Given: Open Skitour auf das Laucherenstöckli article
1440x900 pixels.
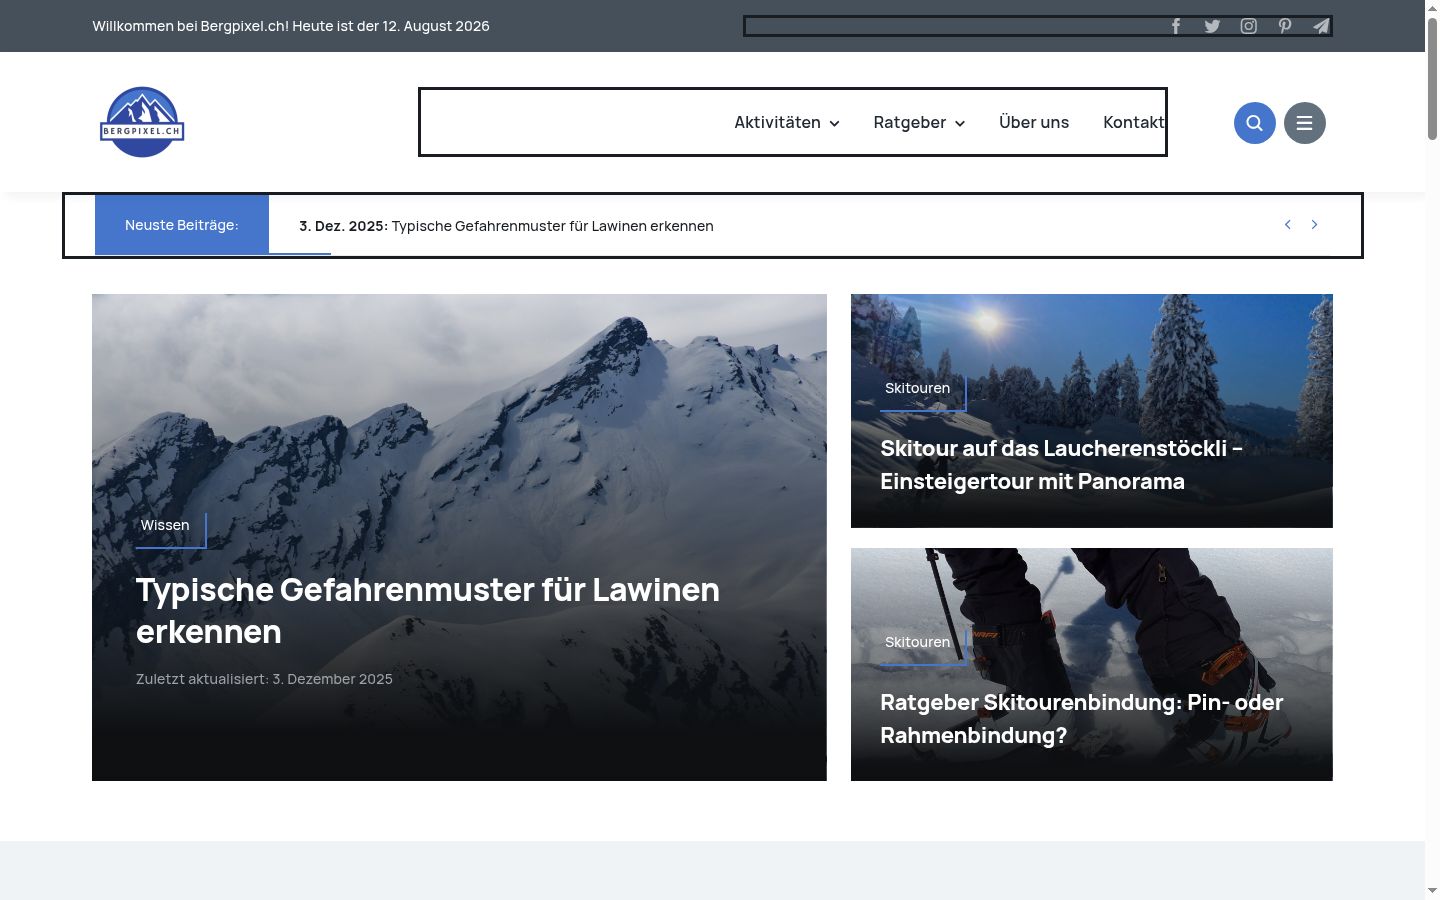Looking at the screenshot, I should click(1061, 465).
